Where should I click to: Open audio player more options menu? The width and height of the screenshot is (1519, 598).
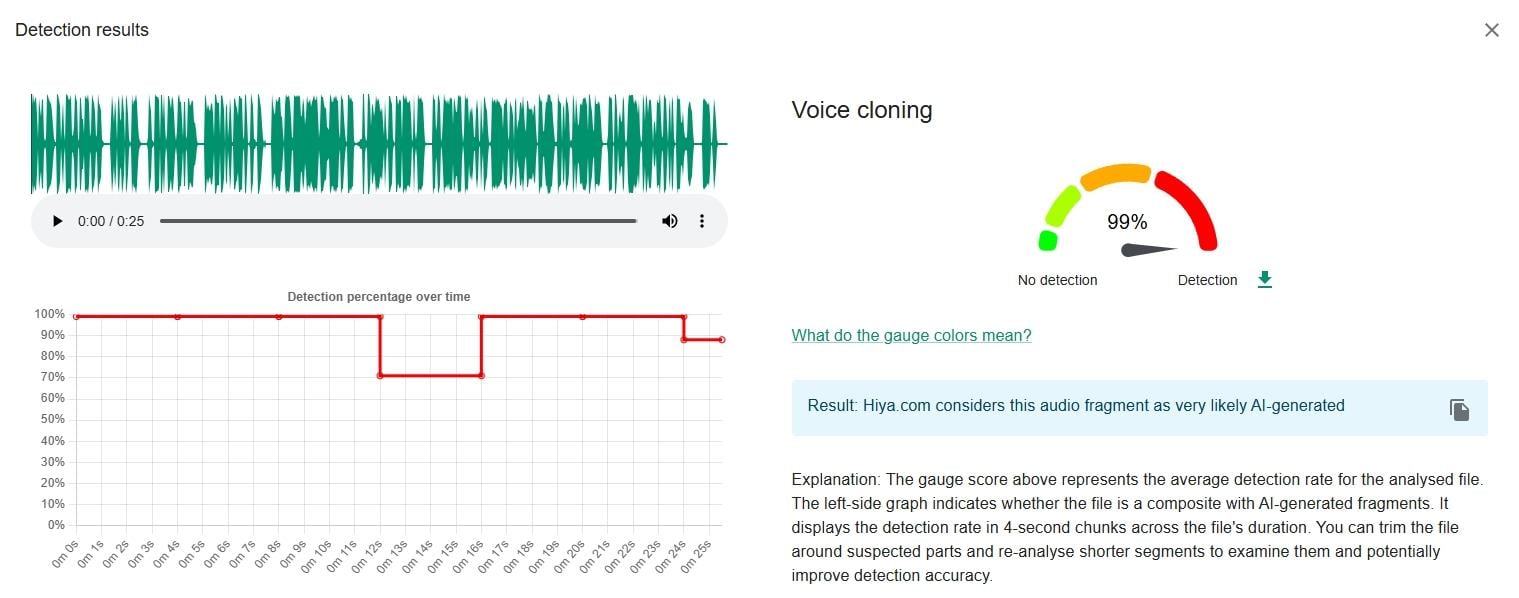702,221
